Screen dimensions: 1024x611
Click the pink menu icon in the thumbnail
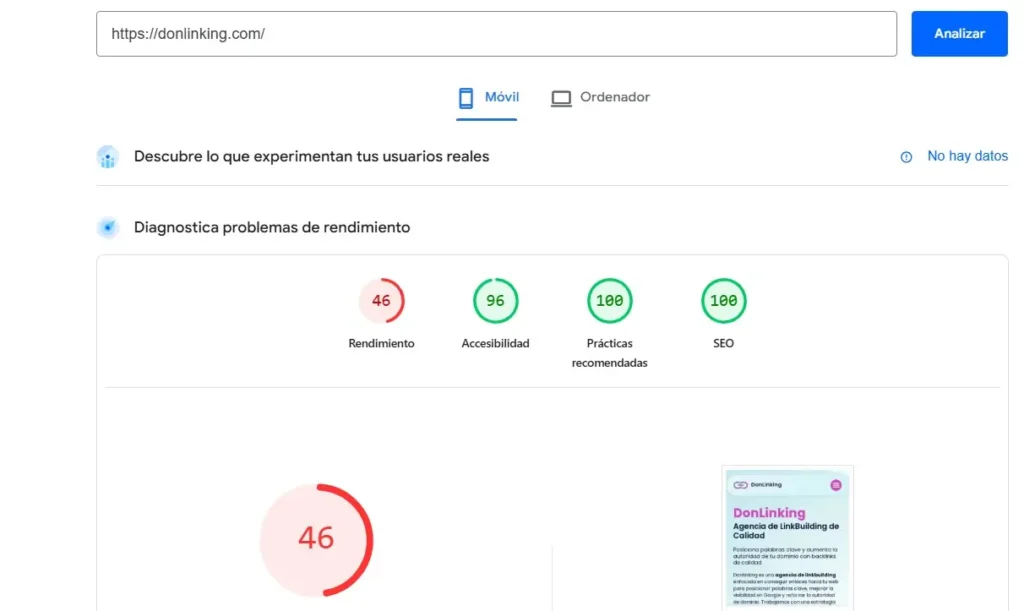pyautogui.click(x=836, y=485)
